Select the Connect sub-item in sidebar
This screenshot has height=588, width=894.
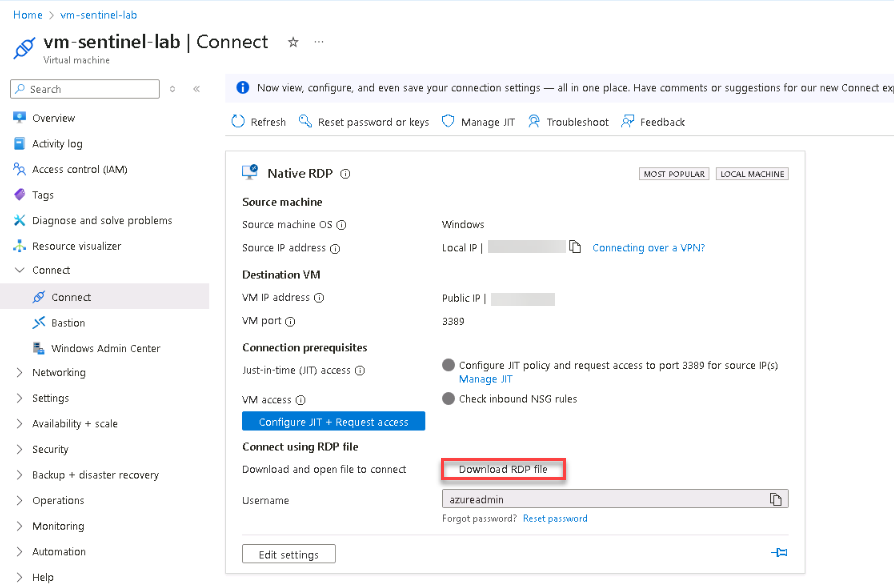tap(104, 297)
